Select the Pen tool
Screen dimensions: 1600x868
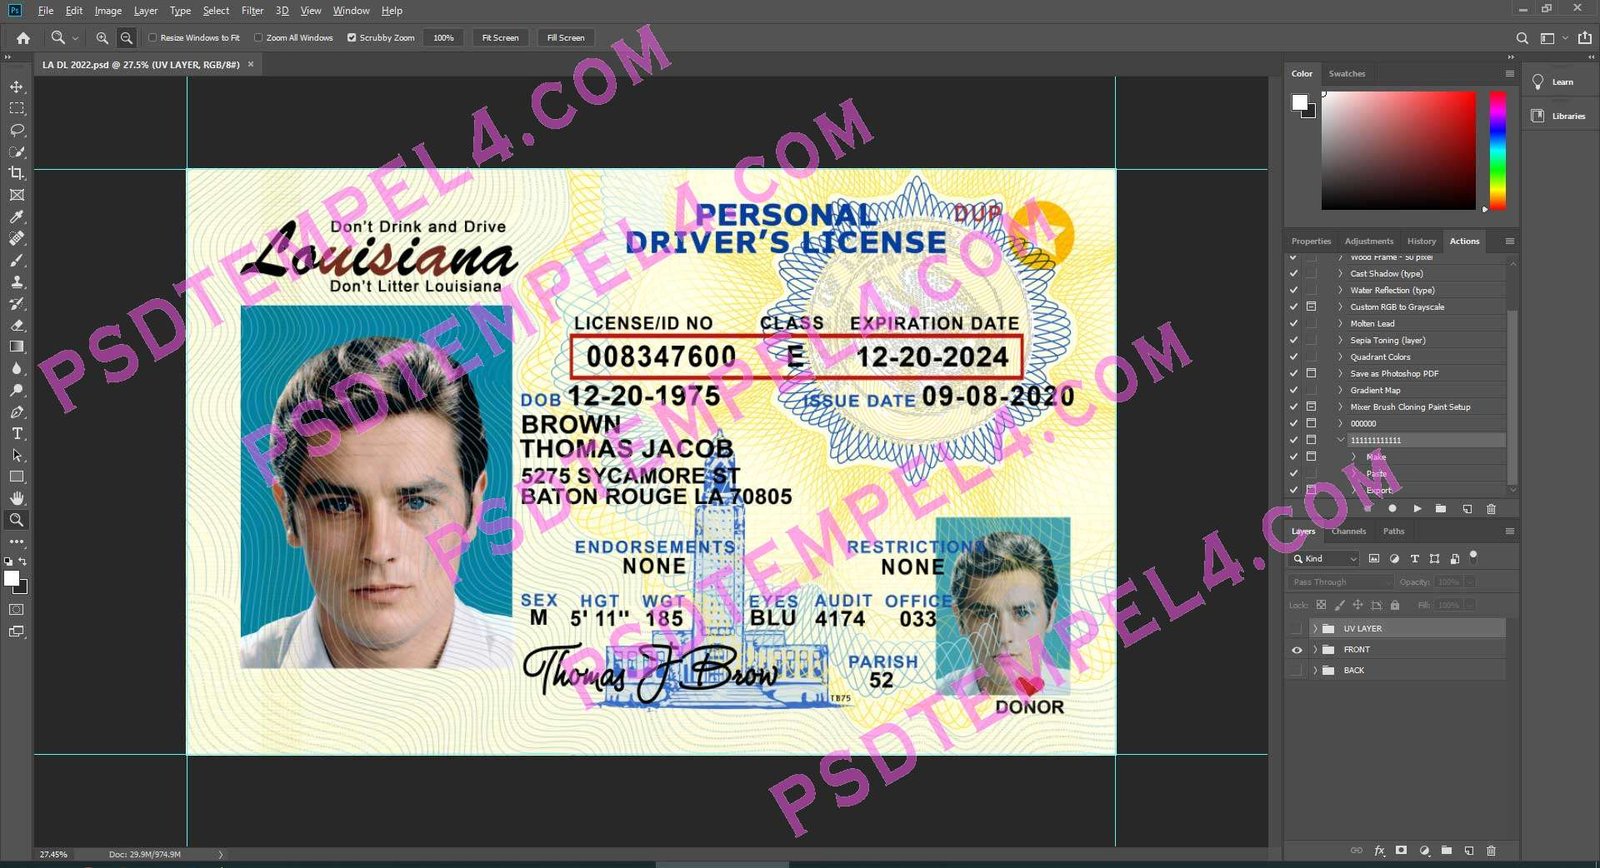pyautogui.click(x=17, y=412)
